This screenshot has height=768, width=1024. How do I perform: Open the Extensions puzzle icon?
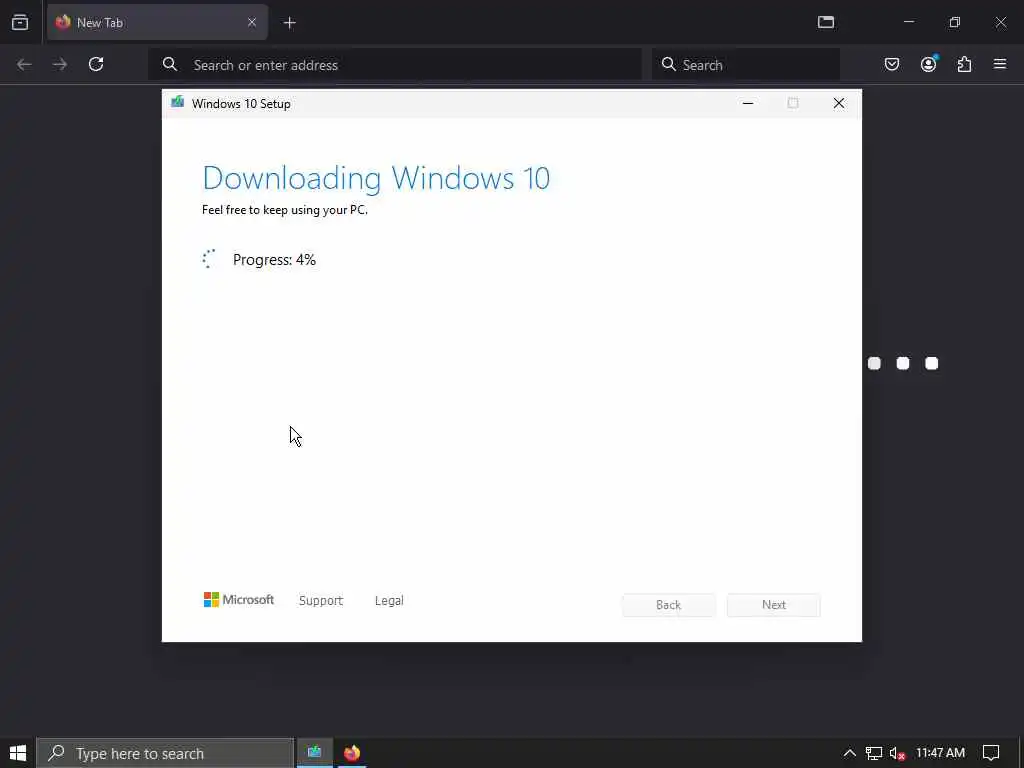964,64
